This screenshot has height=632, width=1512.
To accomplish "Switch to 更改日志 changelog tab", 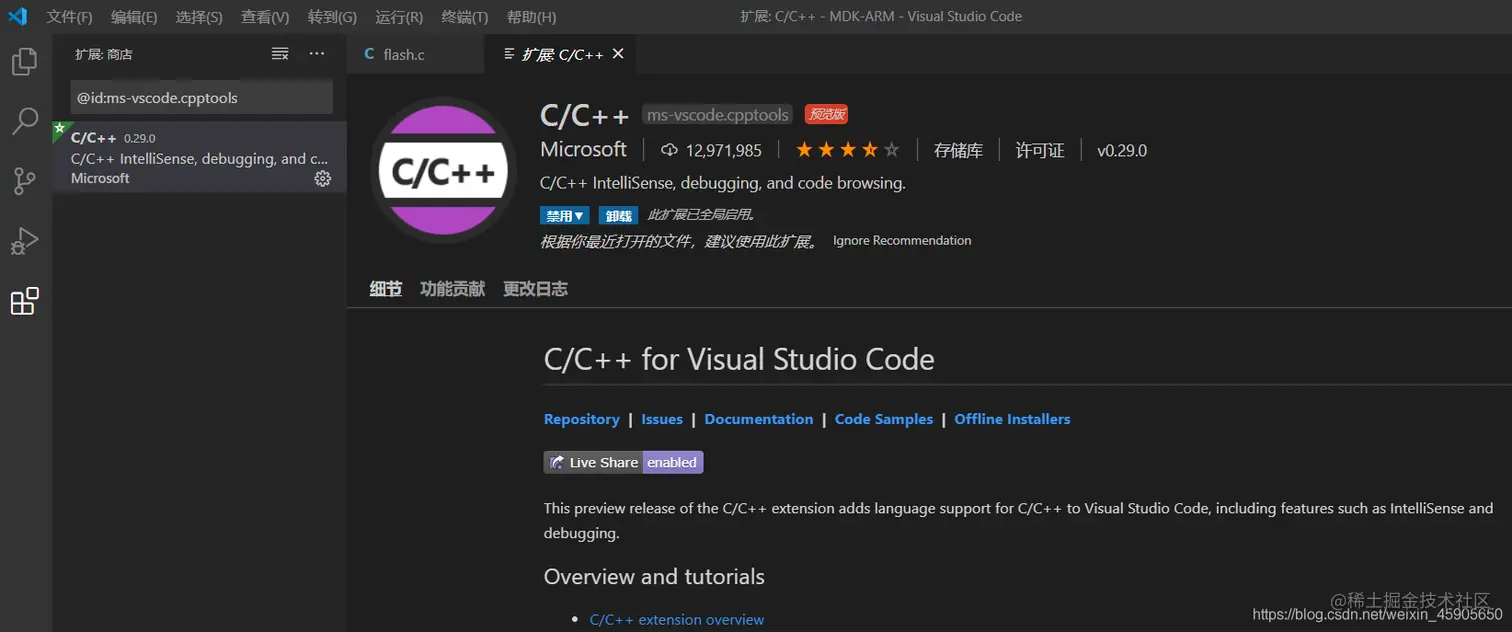I will pyautogui.click(x=535, y=289).
